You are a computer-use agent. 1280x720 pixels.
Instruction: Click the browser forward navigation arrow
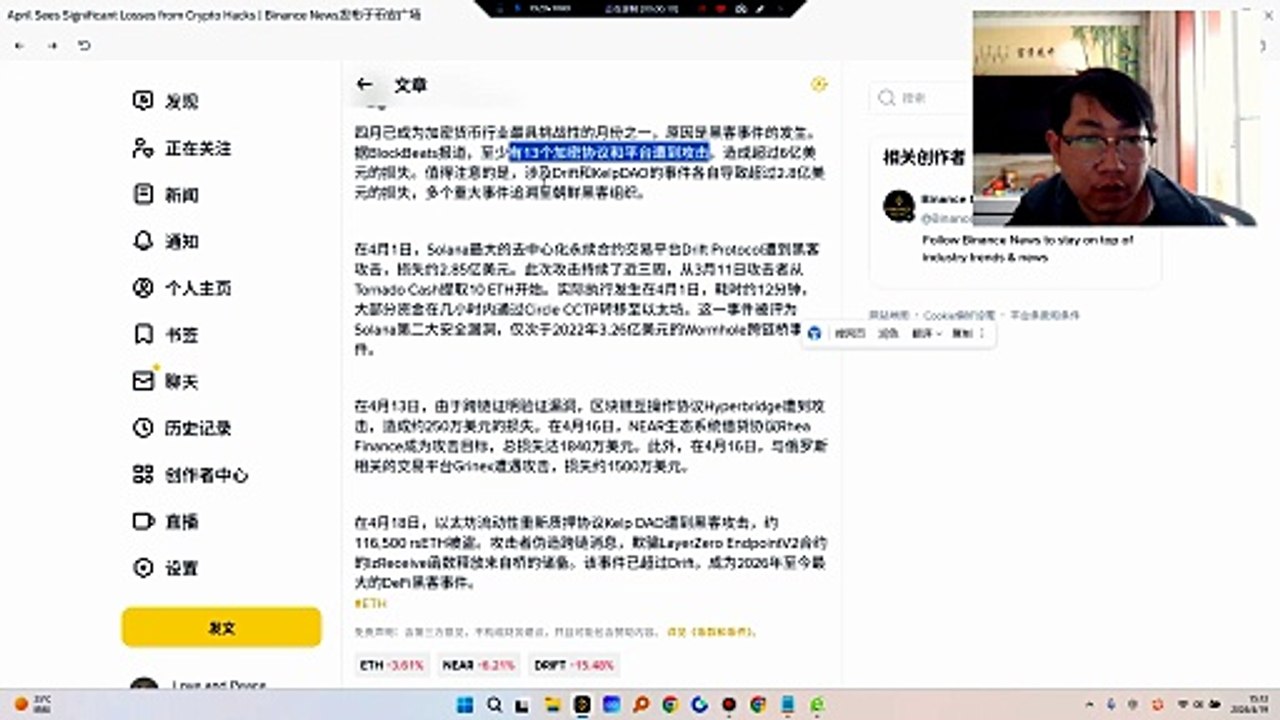point(52,46)
